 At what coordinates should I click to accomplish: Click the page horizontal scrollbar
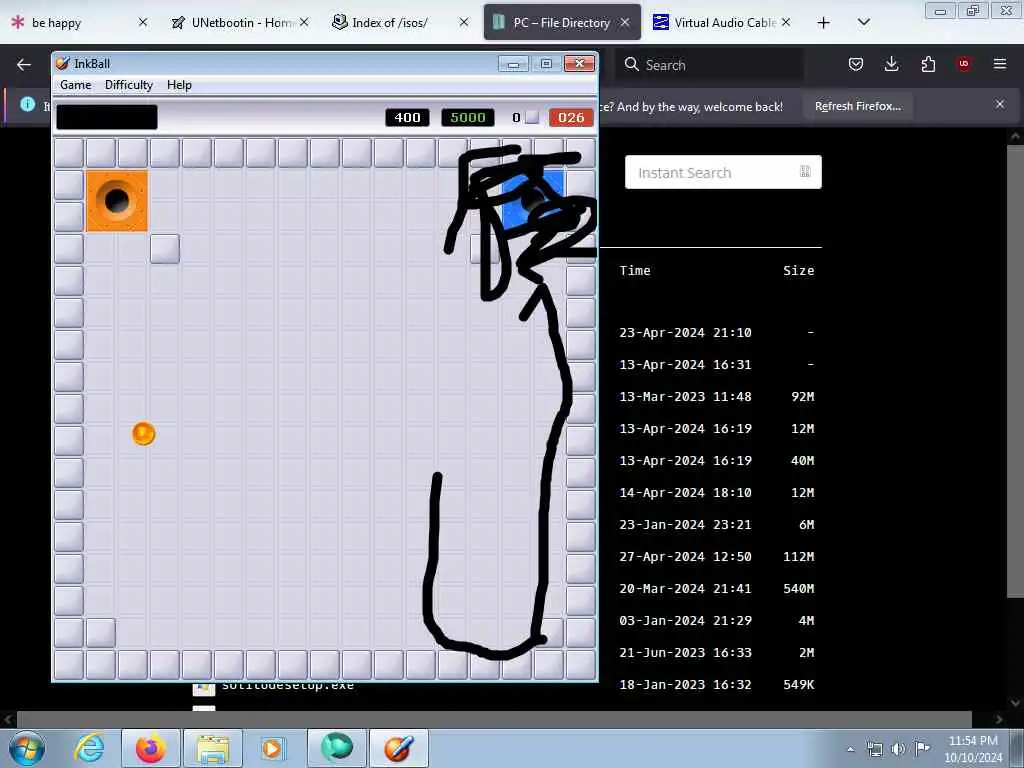pyautogui.click(x=493, y=719)
